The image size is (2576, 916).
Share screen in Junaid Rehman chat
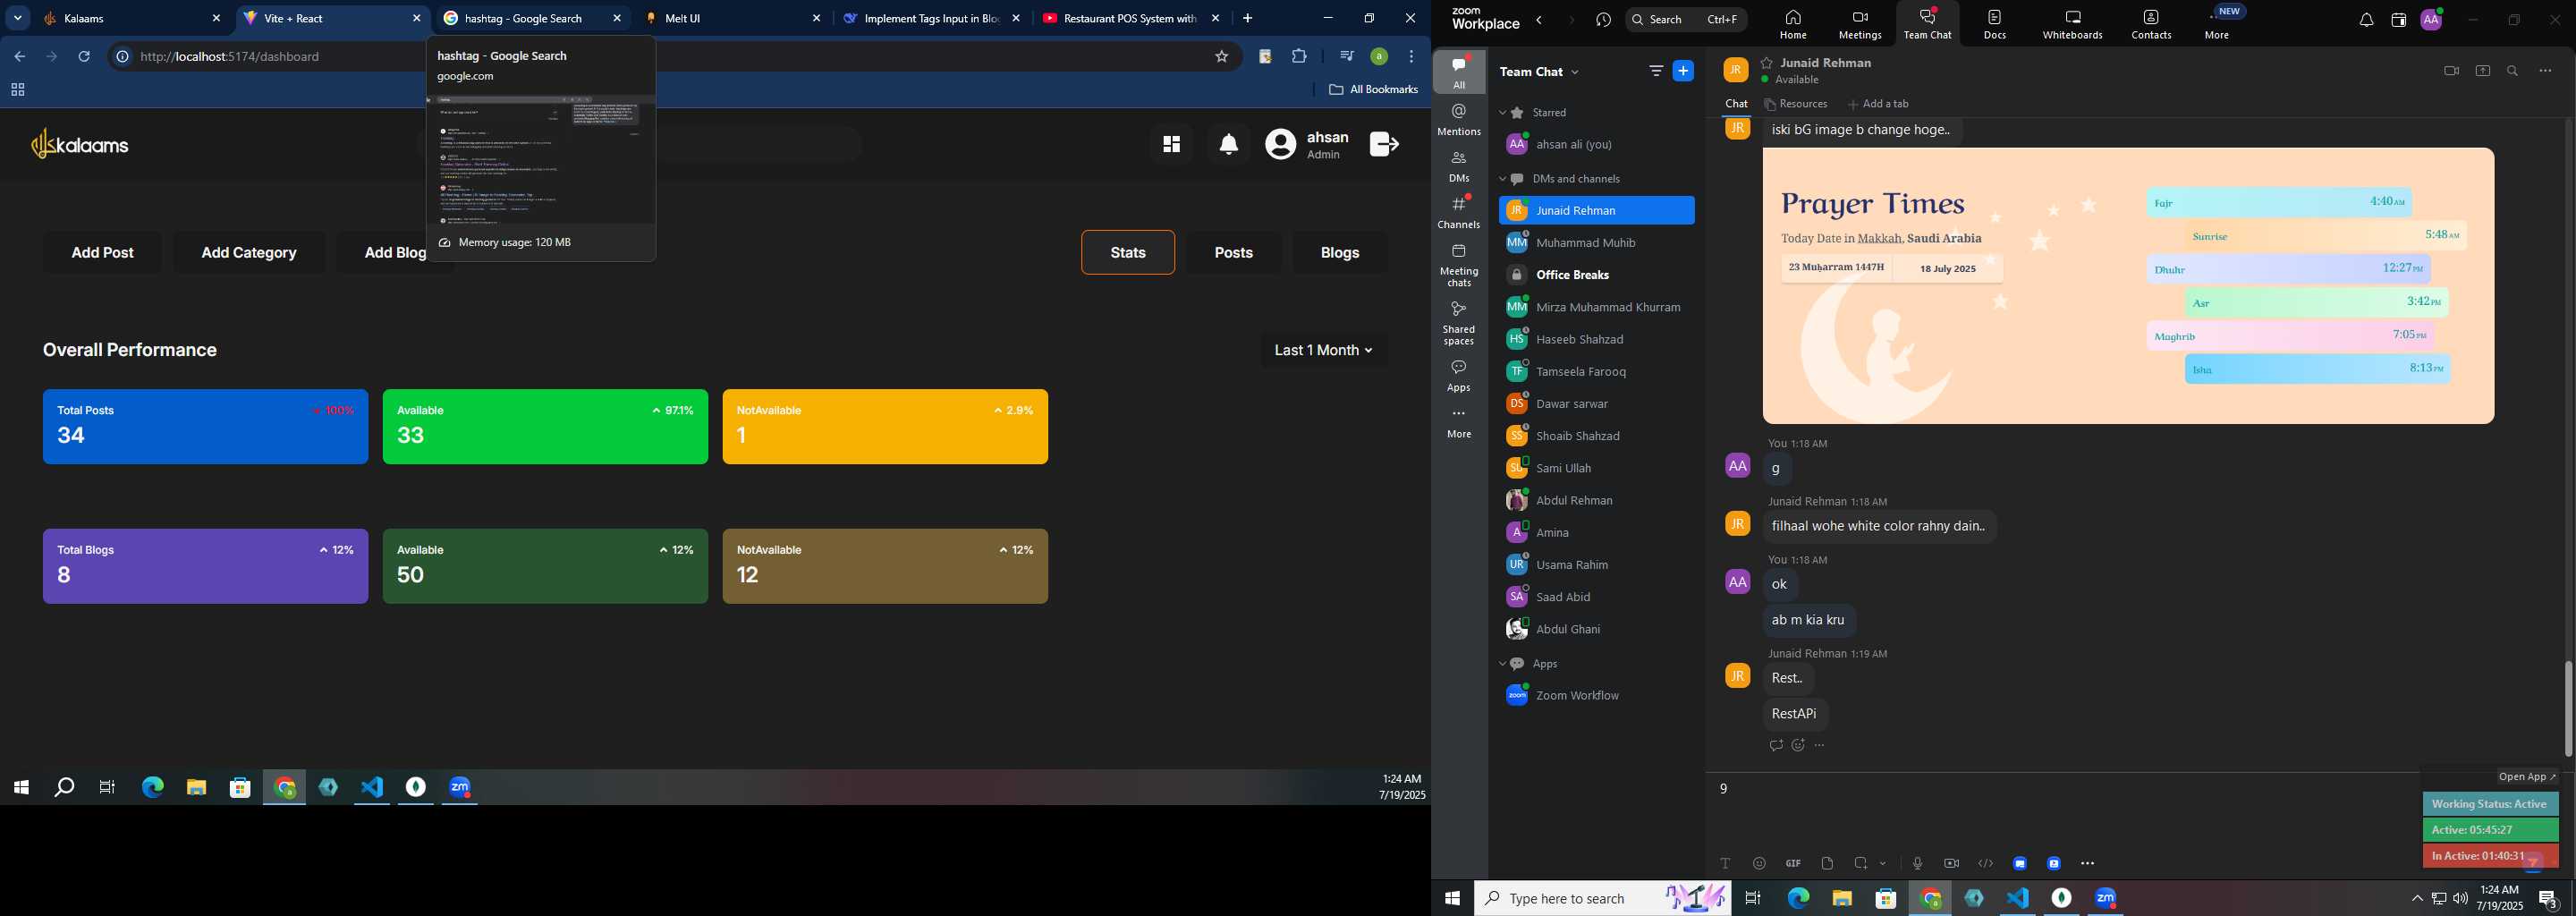[x=2482, y=71]
